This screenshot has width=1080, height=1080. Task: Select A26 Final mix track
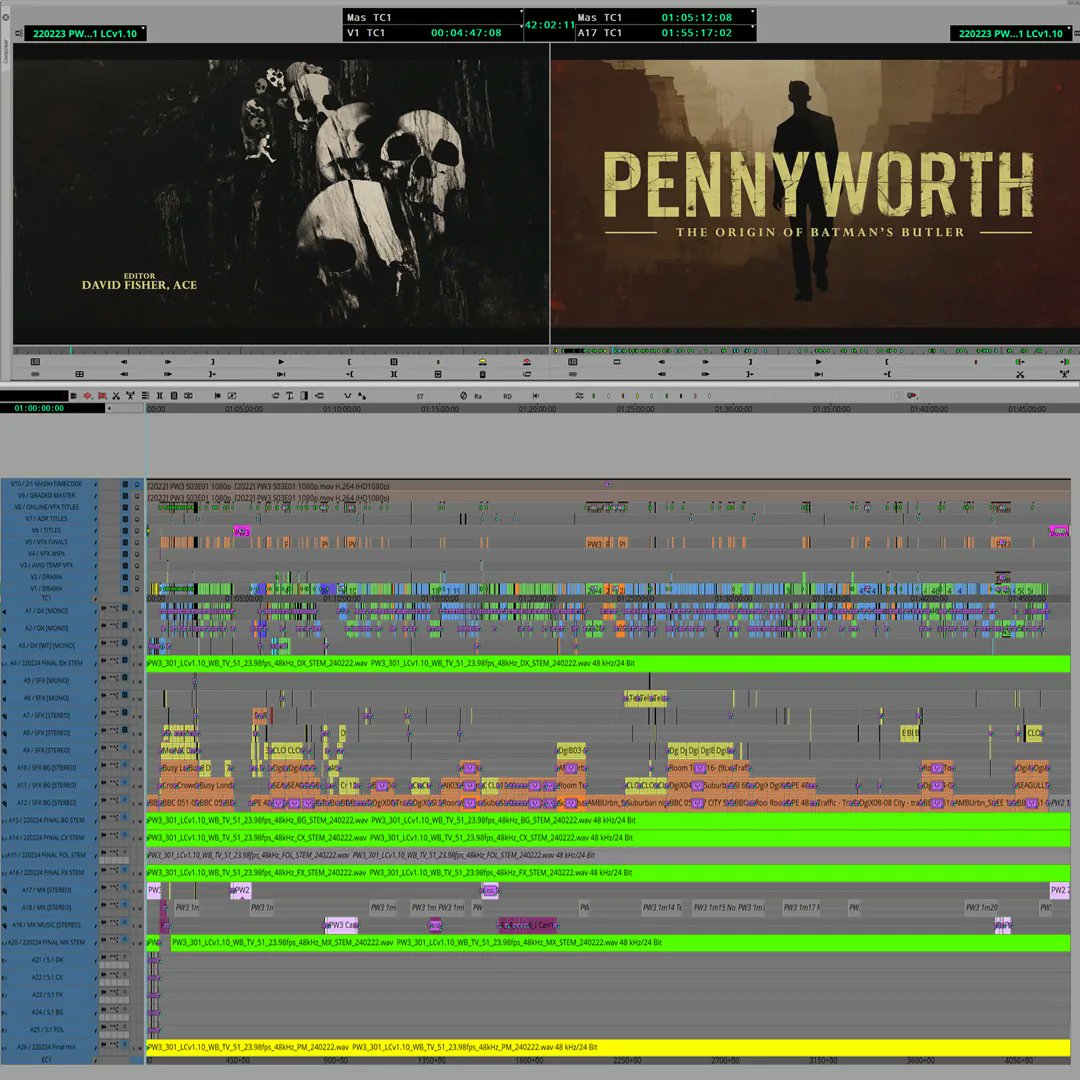(48, 1047)
